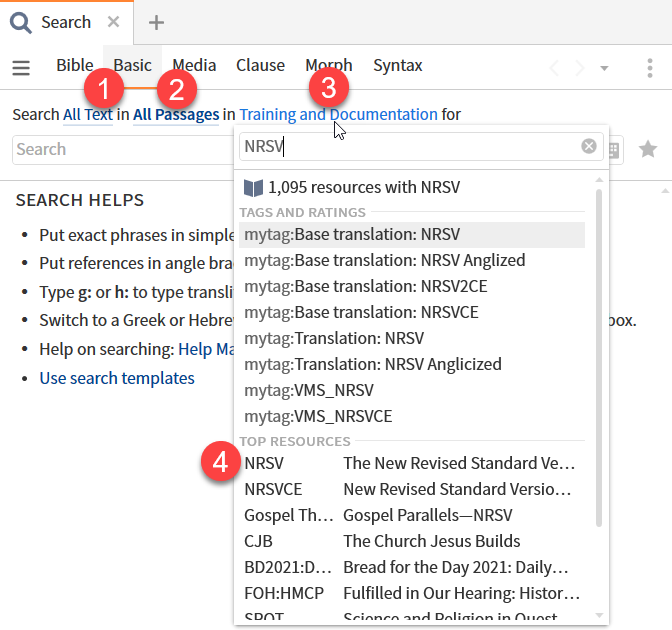The height and width of the screenshot is (630, 672).
Task: Switch to the Syntax search tab
Action: click(x=397, y=65)
